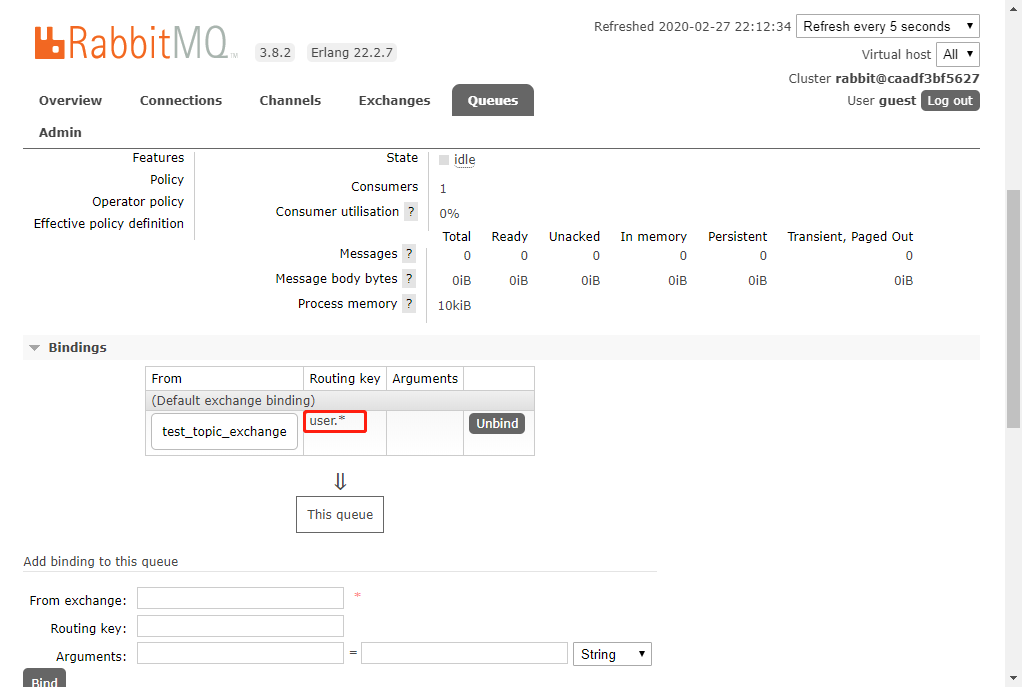Screen dimensions: 1022x687
Task: Click the cluster name rabbit@caadf3bf5627
Action: point(907,78)
